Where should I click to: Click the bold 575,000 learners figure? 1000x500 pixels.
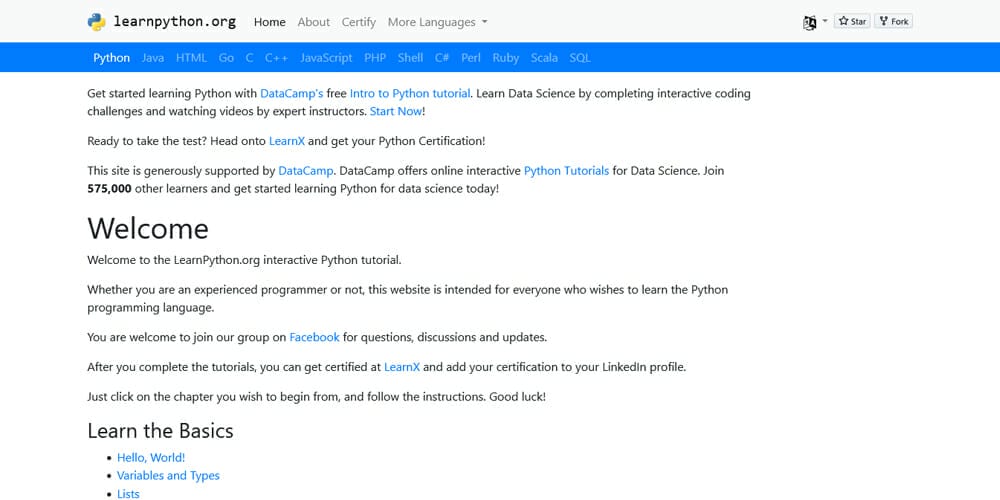(110, 189)
